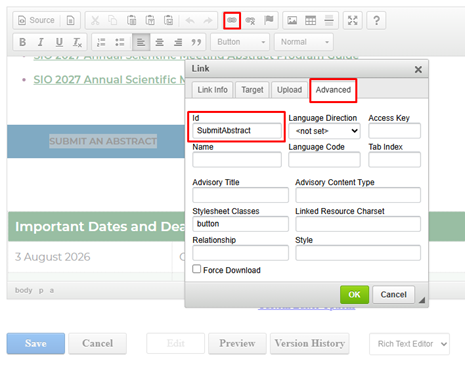Insert a bulleted list
The height and width of the screenshot is (365, 465).
click(120, 42)
